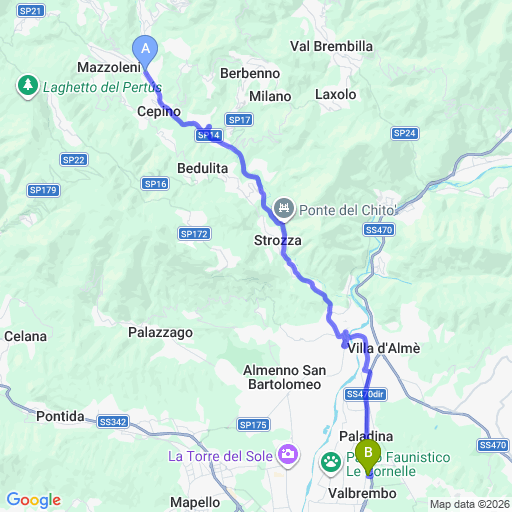512x512 pixels.
Task: Select Parco Faunistico Le Cornelle paw icon
Action: (331, 464)
